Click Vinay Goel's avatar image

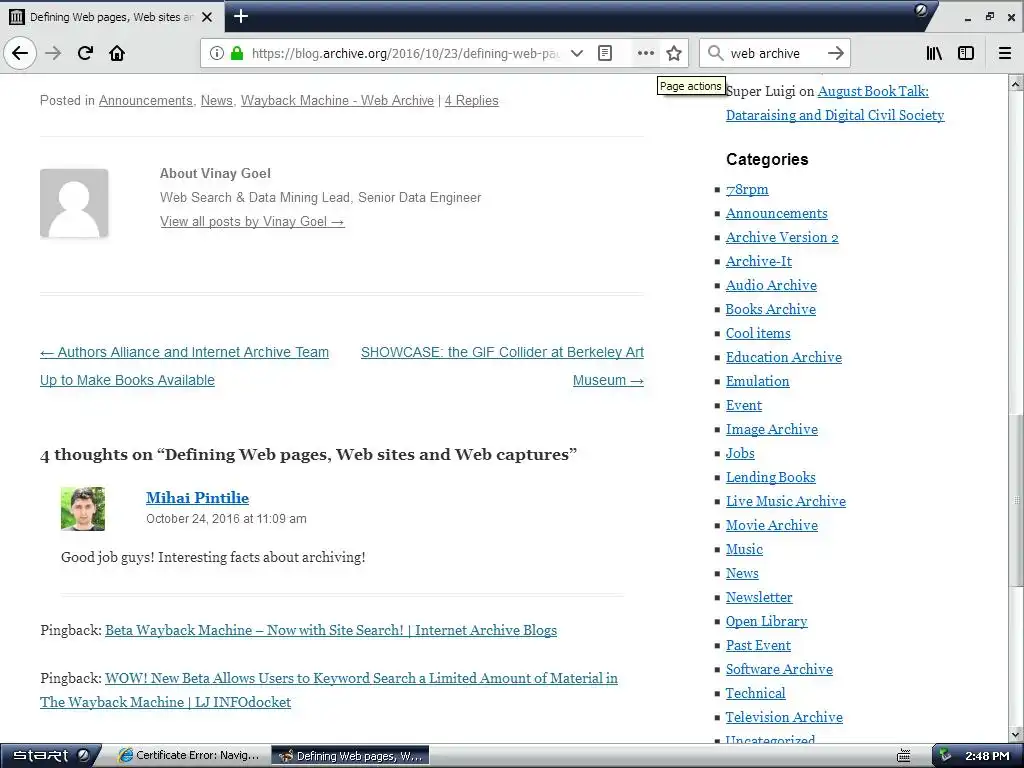pos(74,203)
